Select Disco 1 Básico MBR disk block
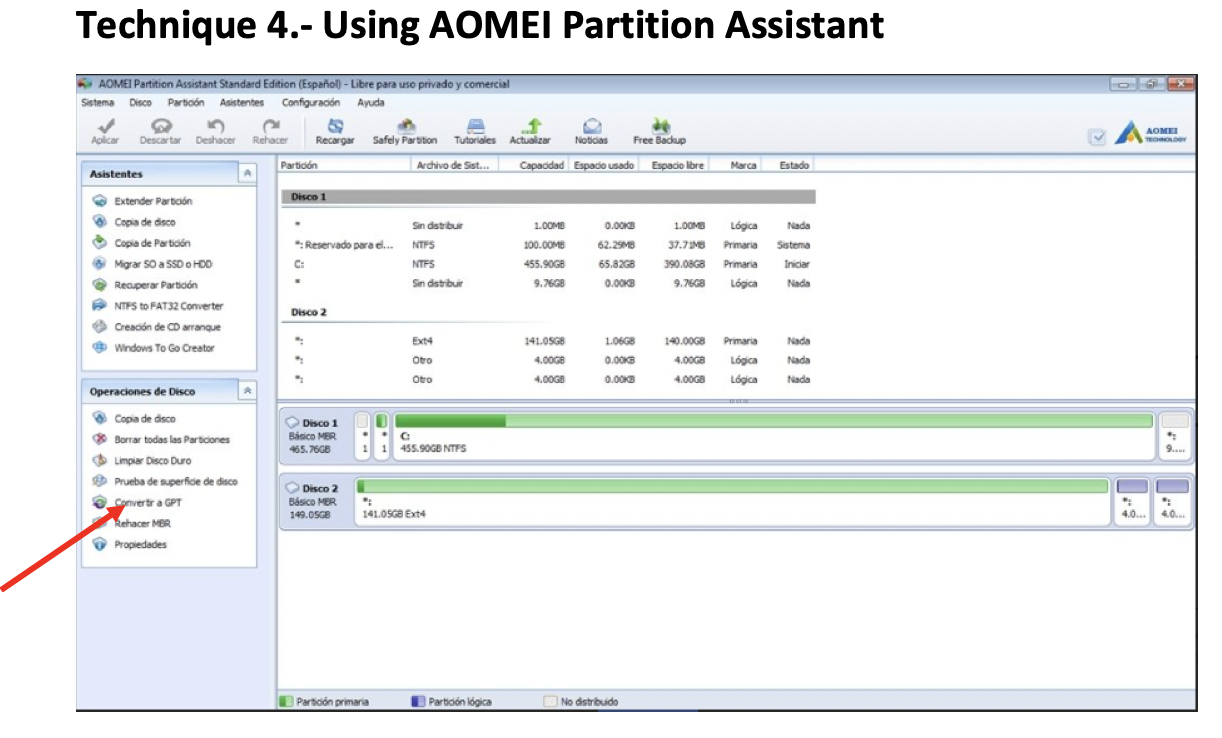The image size is (1222, 738). click(x=315, y=436)
